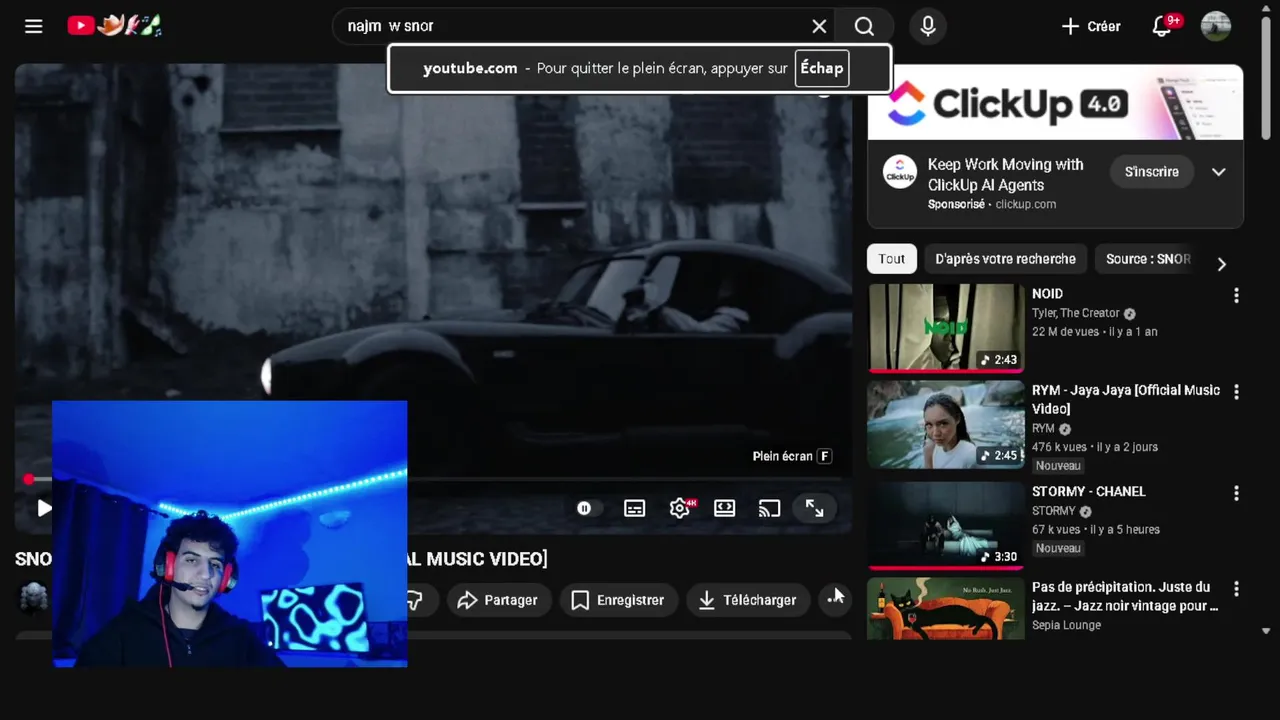The height and width of the screenshot is (720, 1280).
Task: Cast video to a TV
Action: (x=769, y=508)
